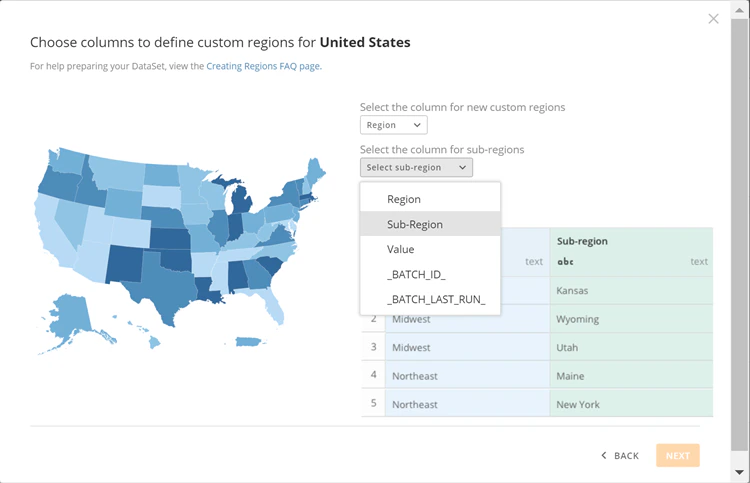Click the scrollbar up arrow
750x483 pixels.
pos(739,9)
